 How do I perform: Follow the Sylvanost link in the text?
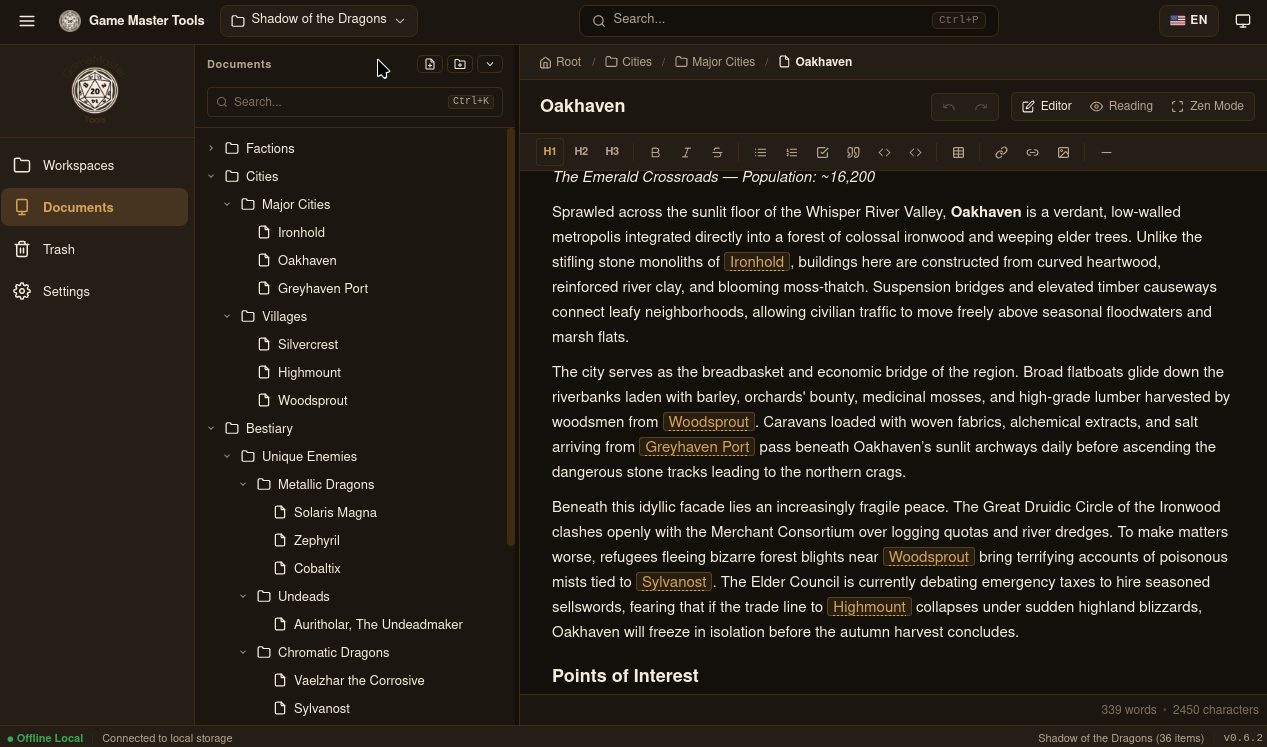[x=674, y=582]
